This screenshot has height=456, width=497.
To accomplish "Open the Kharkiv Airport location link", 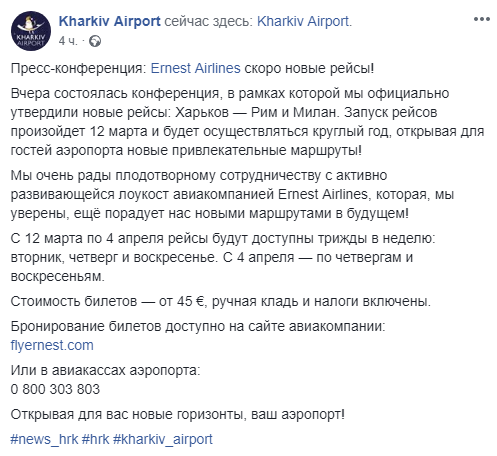I will (x=303, y=21).
